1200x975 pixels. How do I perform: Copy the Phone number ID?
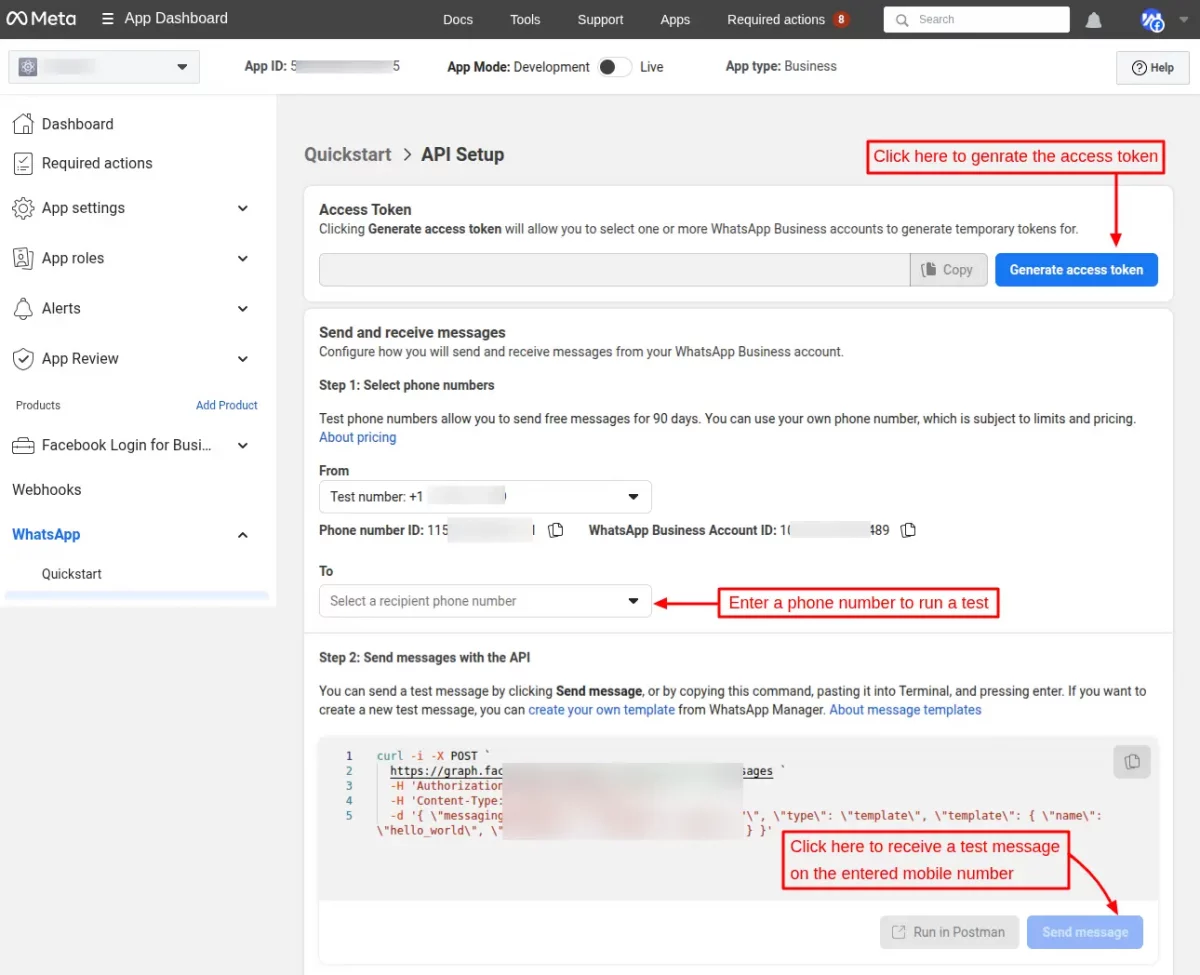(556, 530)
